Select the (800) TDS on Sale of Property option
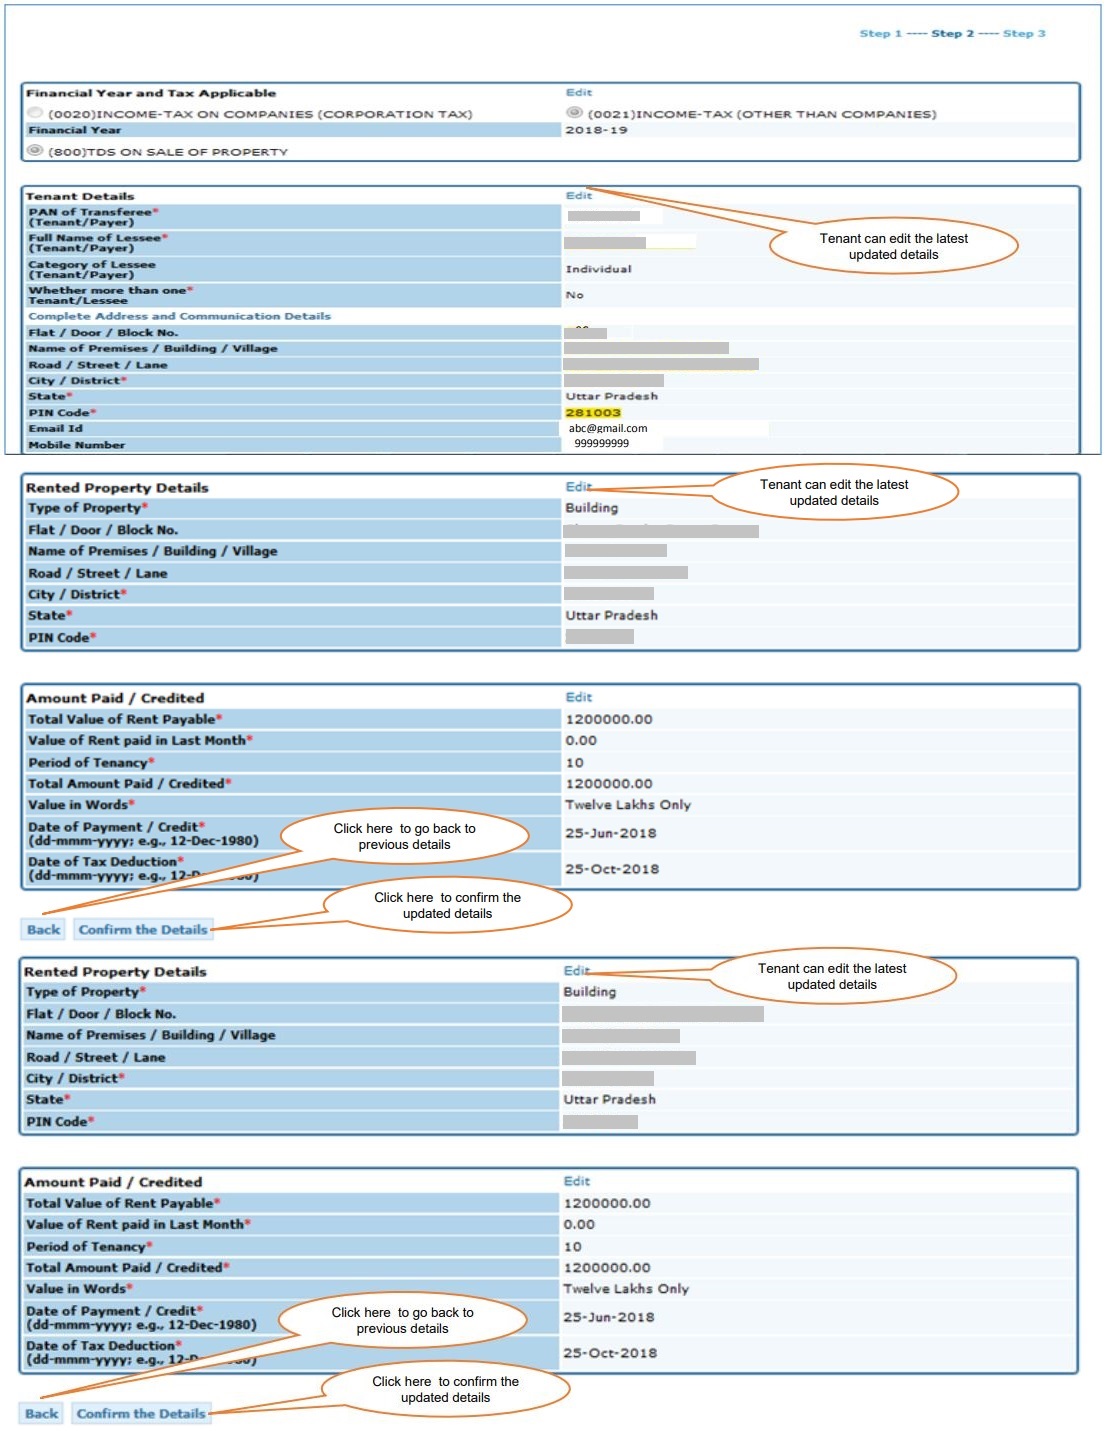The width and height of the screenshot is (1106, 1431). [35, 151]
